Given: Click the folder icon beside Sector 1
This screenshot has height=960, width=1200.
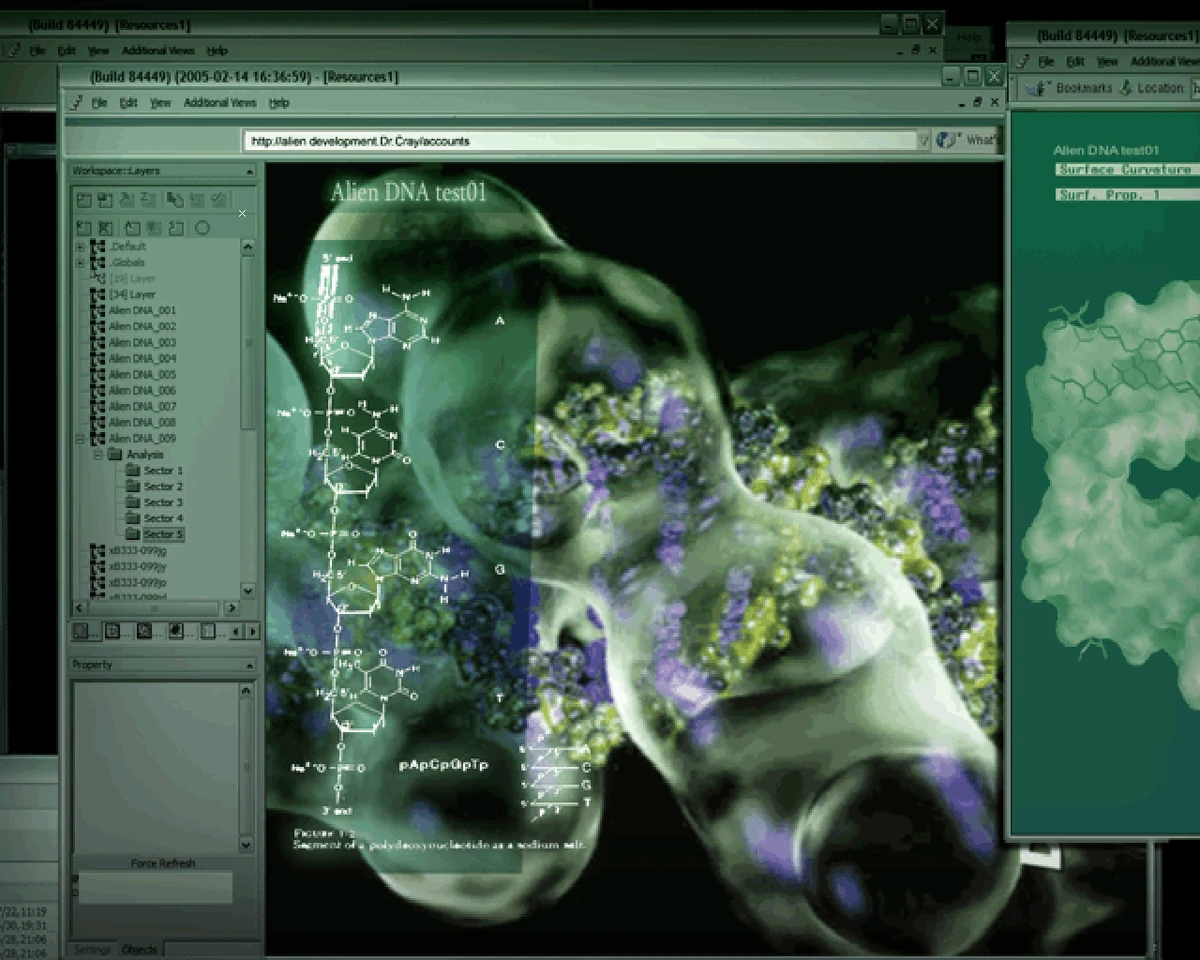Looking at the screenshot, I should 132,470.
